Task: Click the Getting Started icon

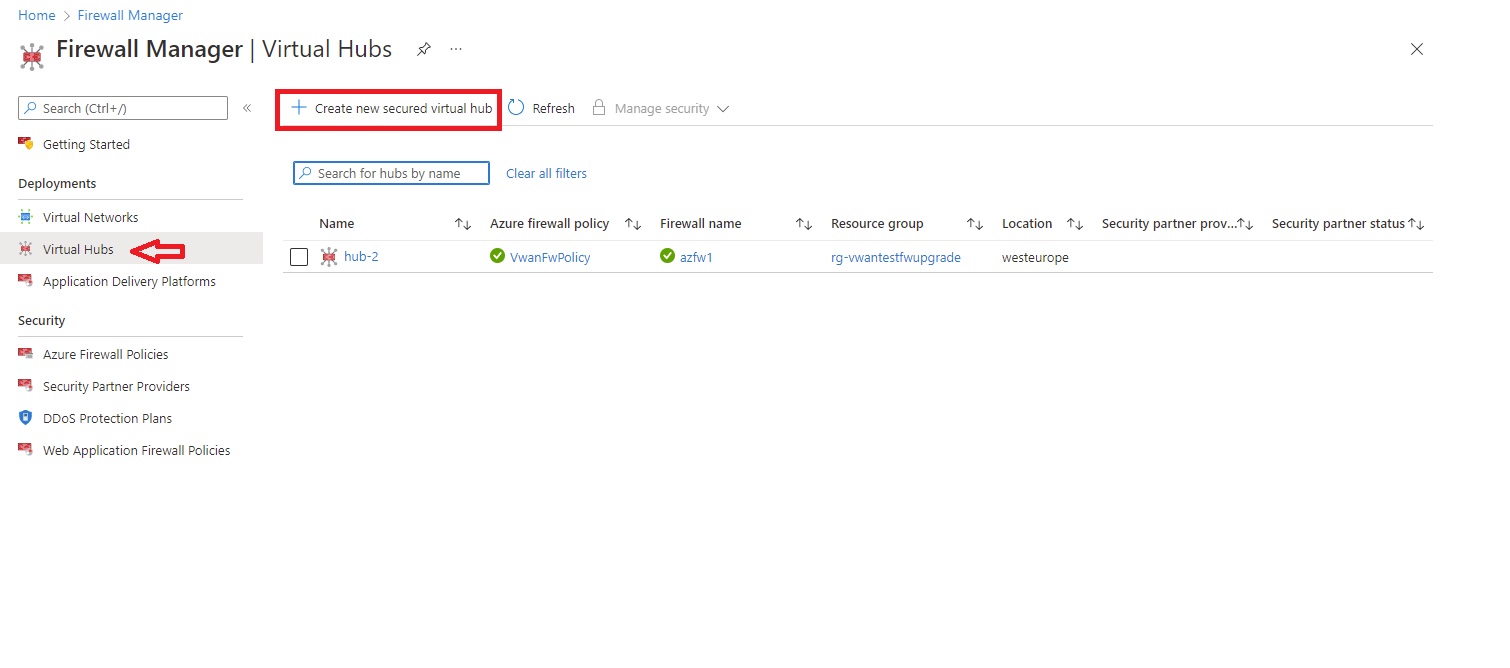Action: tap(26, 144)
